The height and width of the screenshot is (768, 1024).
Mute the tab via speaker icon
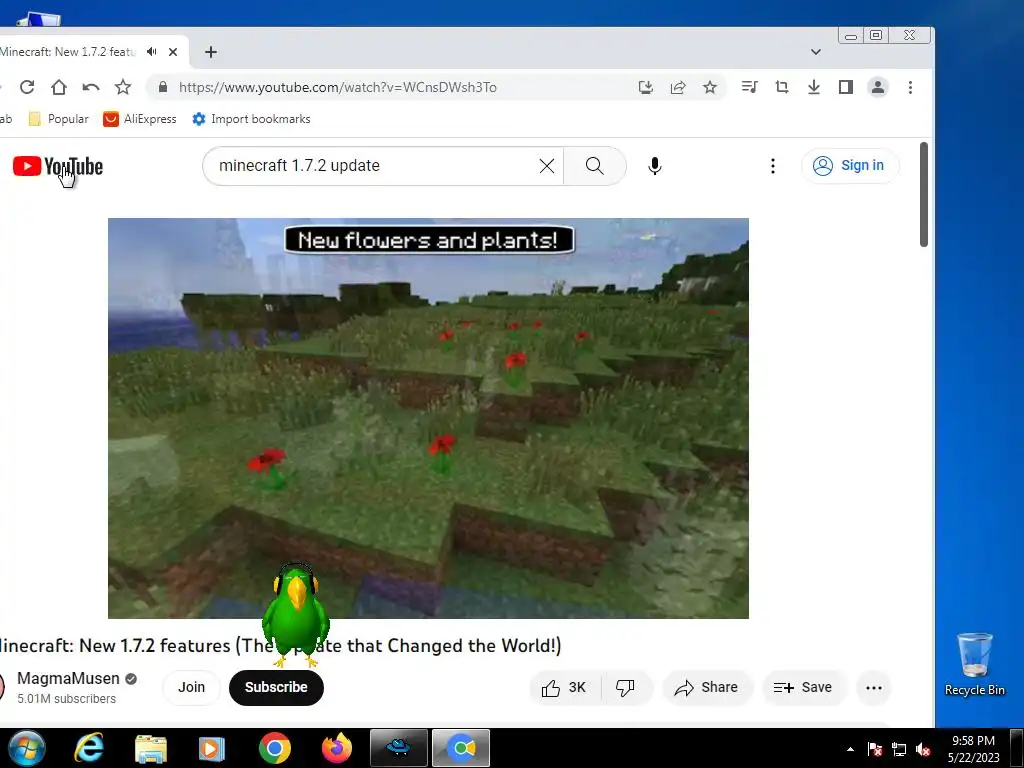coord(152,52)
